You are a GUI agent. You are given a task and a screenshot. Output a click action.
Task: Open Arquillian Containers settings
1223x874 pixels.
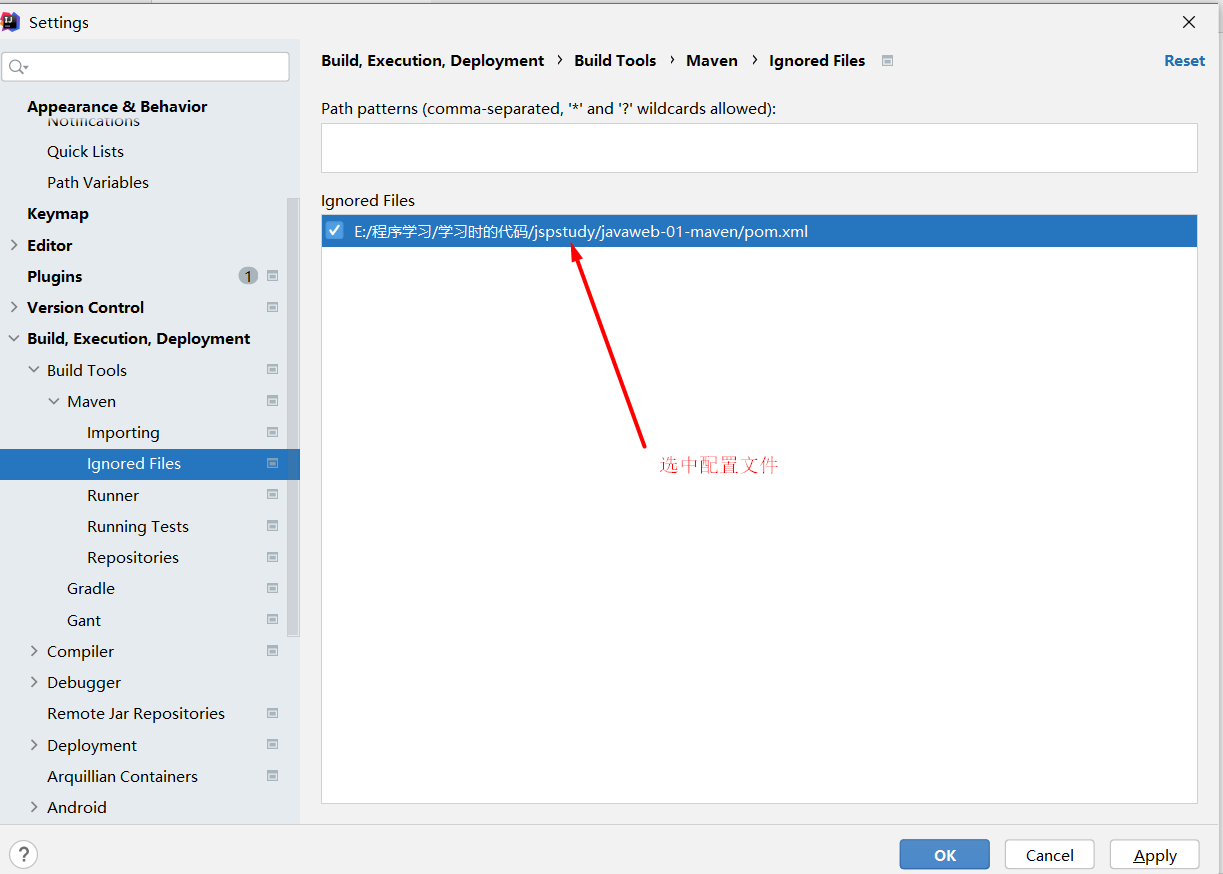click(x=122, y=776)
